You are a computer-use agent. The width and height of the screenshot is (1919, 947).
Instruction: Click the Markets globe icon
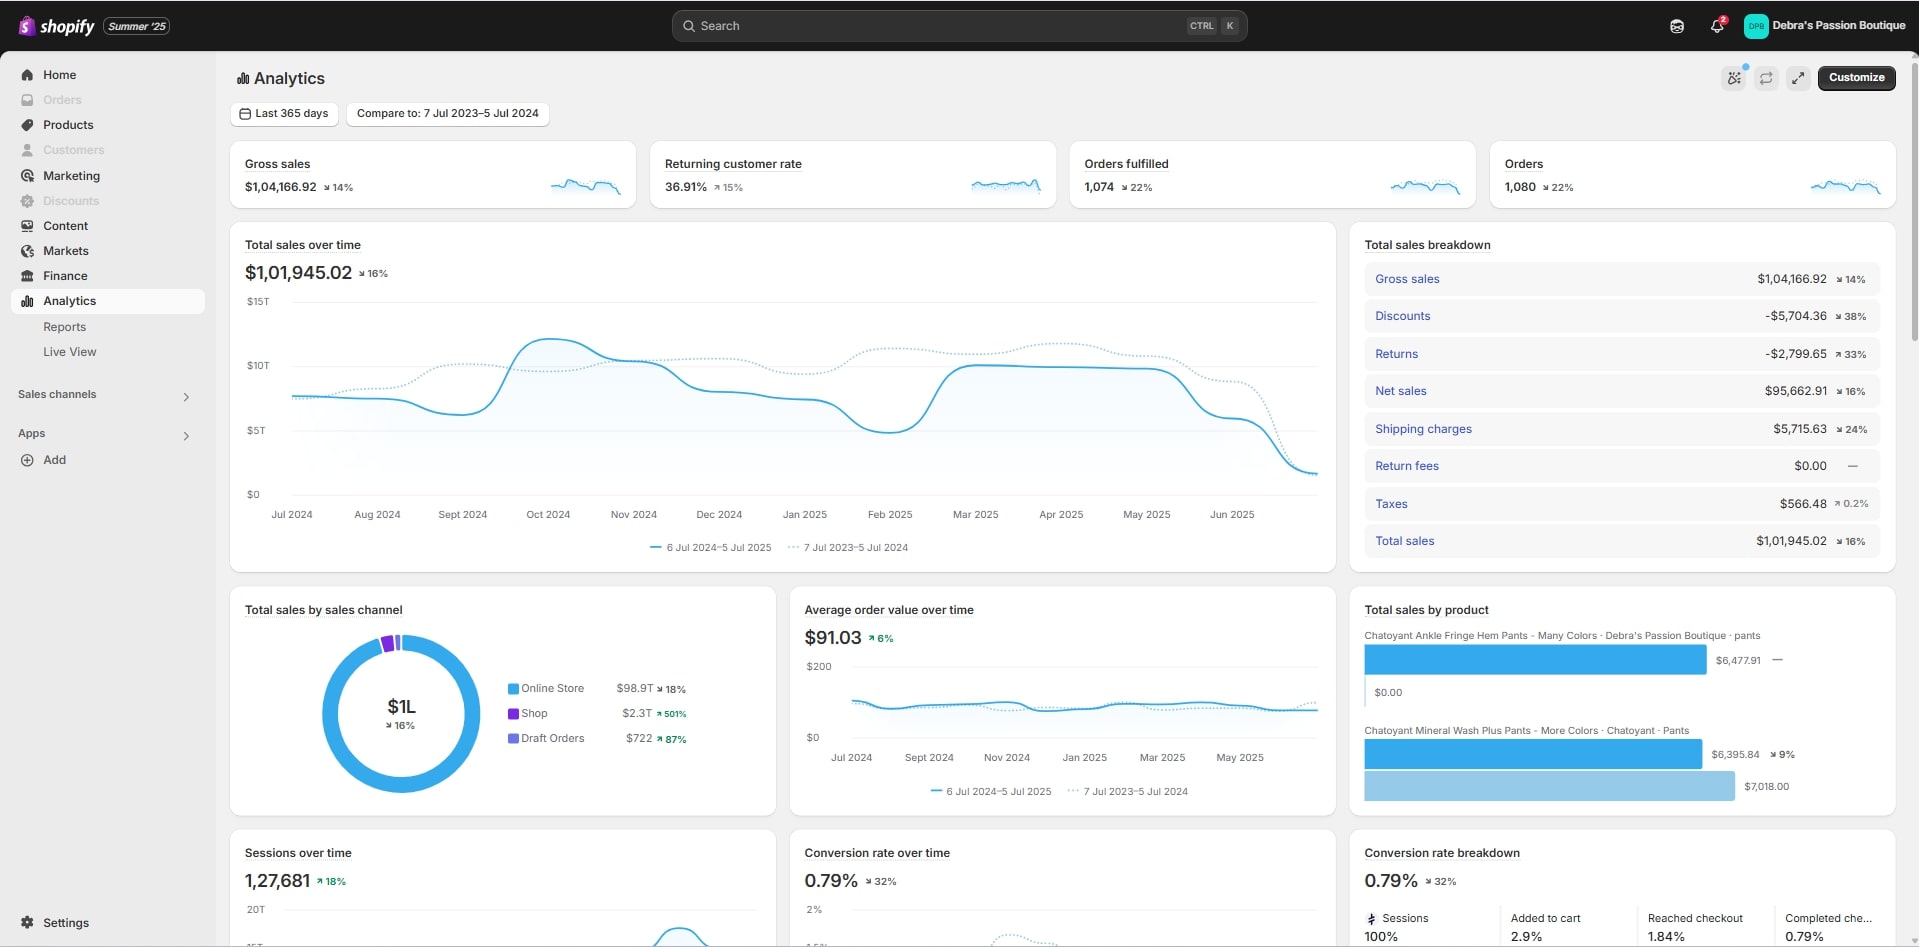click(x=27, y=251)
